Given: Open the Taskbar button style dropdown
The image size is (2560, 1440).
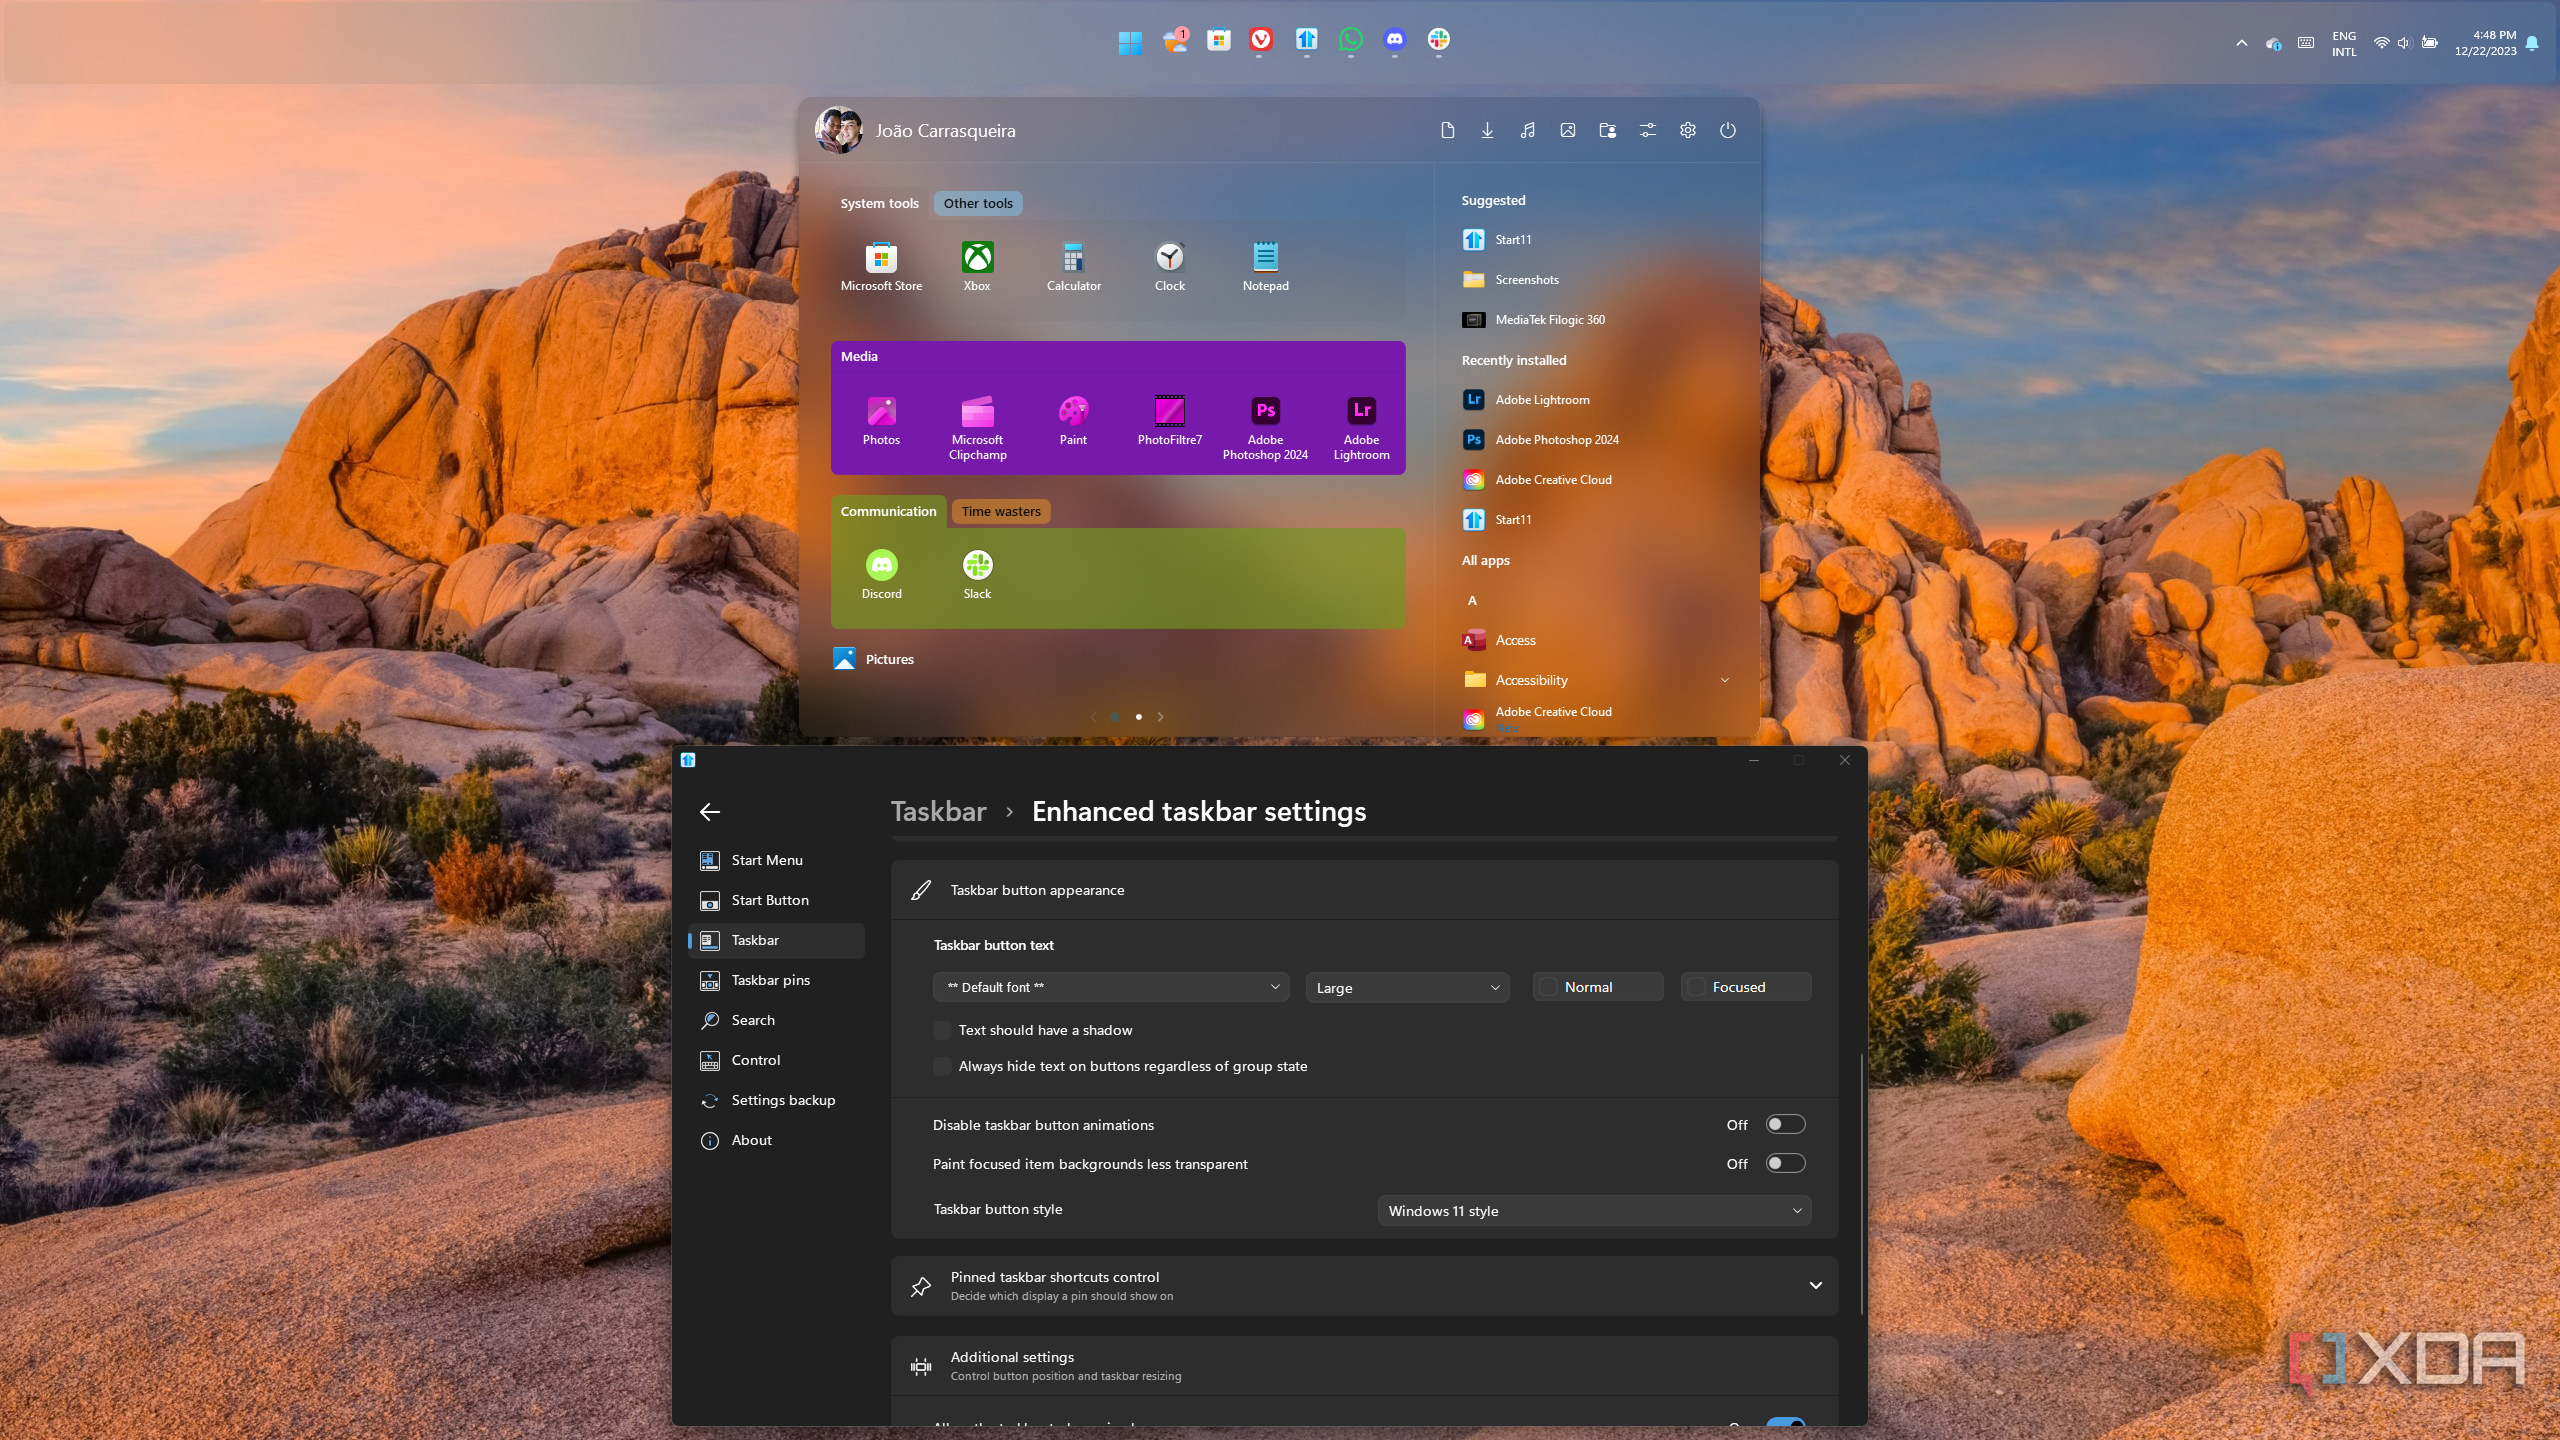Looking at the screenshot, I should (x=1594, y=1211).
